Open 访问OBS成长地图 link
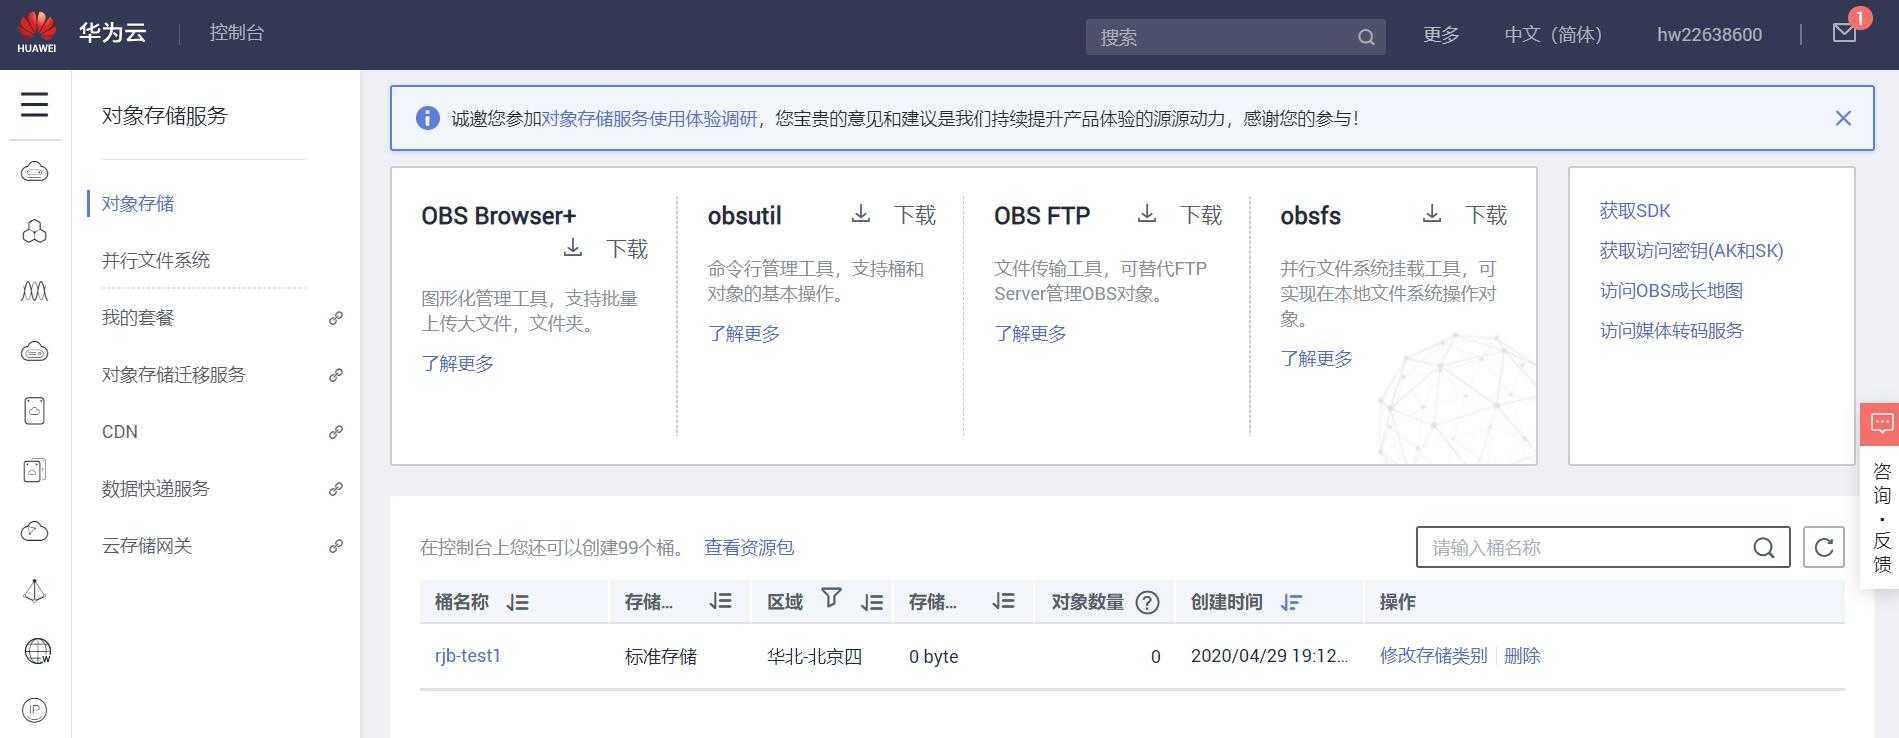This screenshot has width=1899, height=738. pyautogui.click(x=1671, y=291)
